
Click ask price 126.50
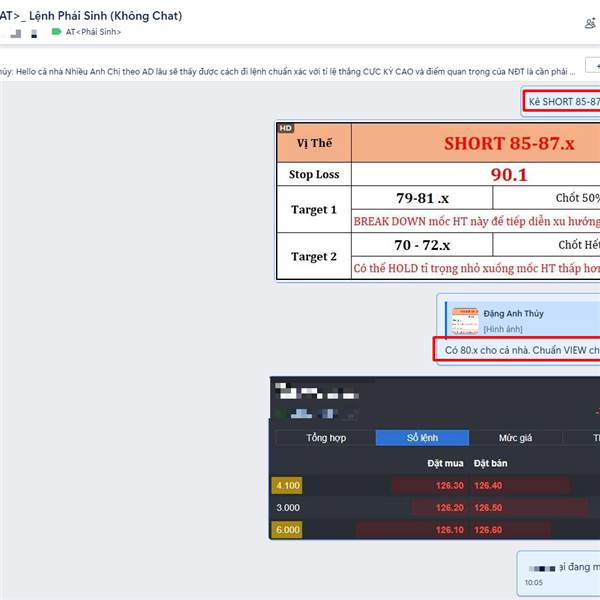tap(488, 508)
